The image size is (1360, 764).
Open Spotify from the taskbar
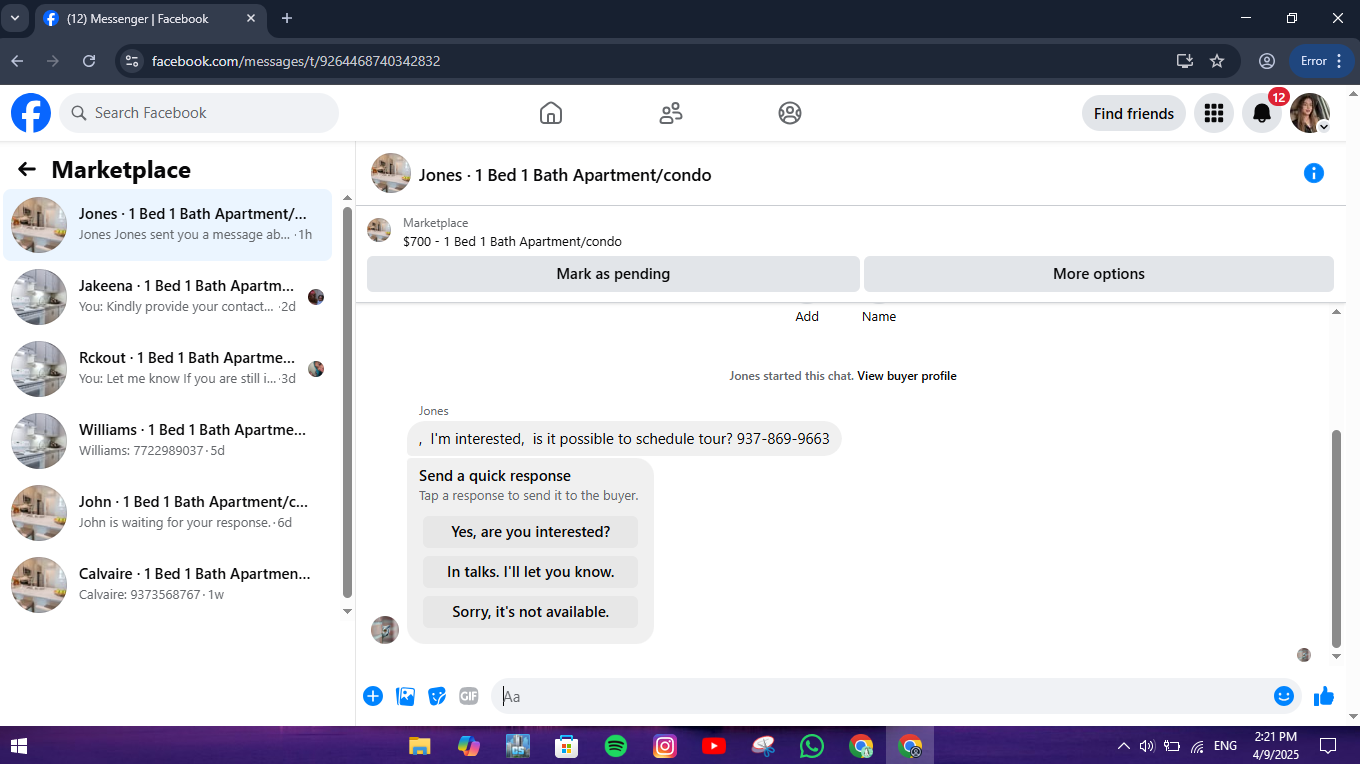pos(616,745)
